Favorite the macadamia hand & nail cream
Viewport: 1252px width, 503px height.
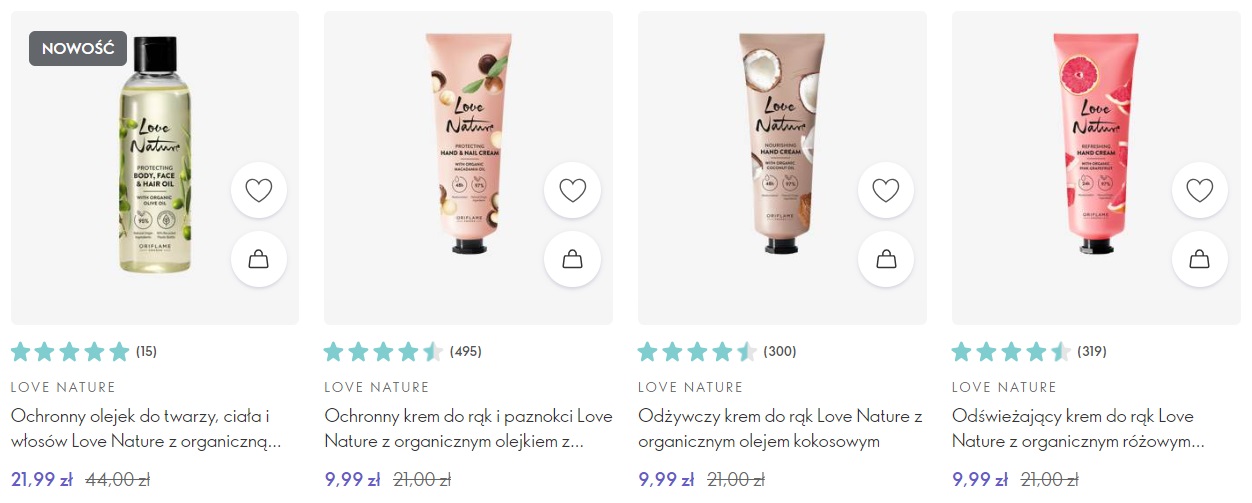(x=572, y=190)
